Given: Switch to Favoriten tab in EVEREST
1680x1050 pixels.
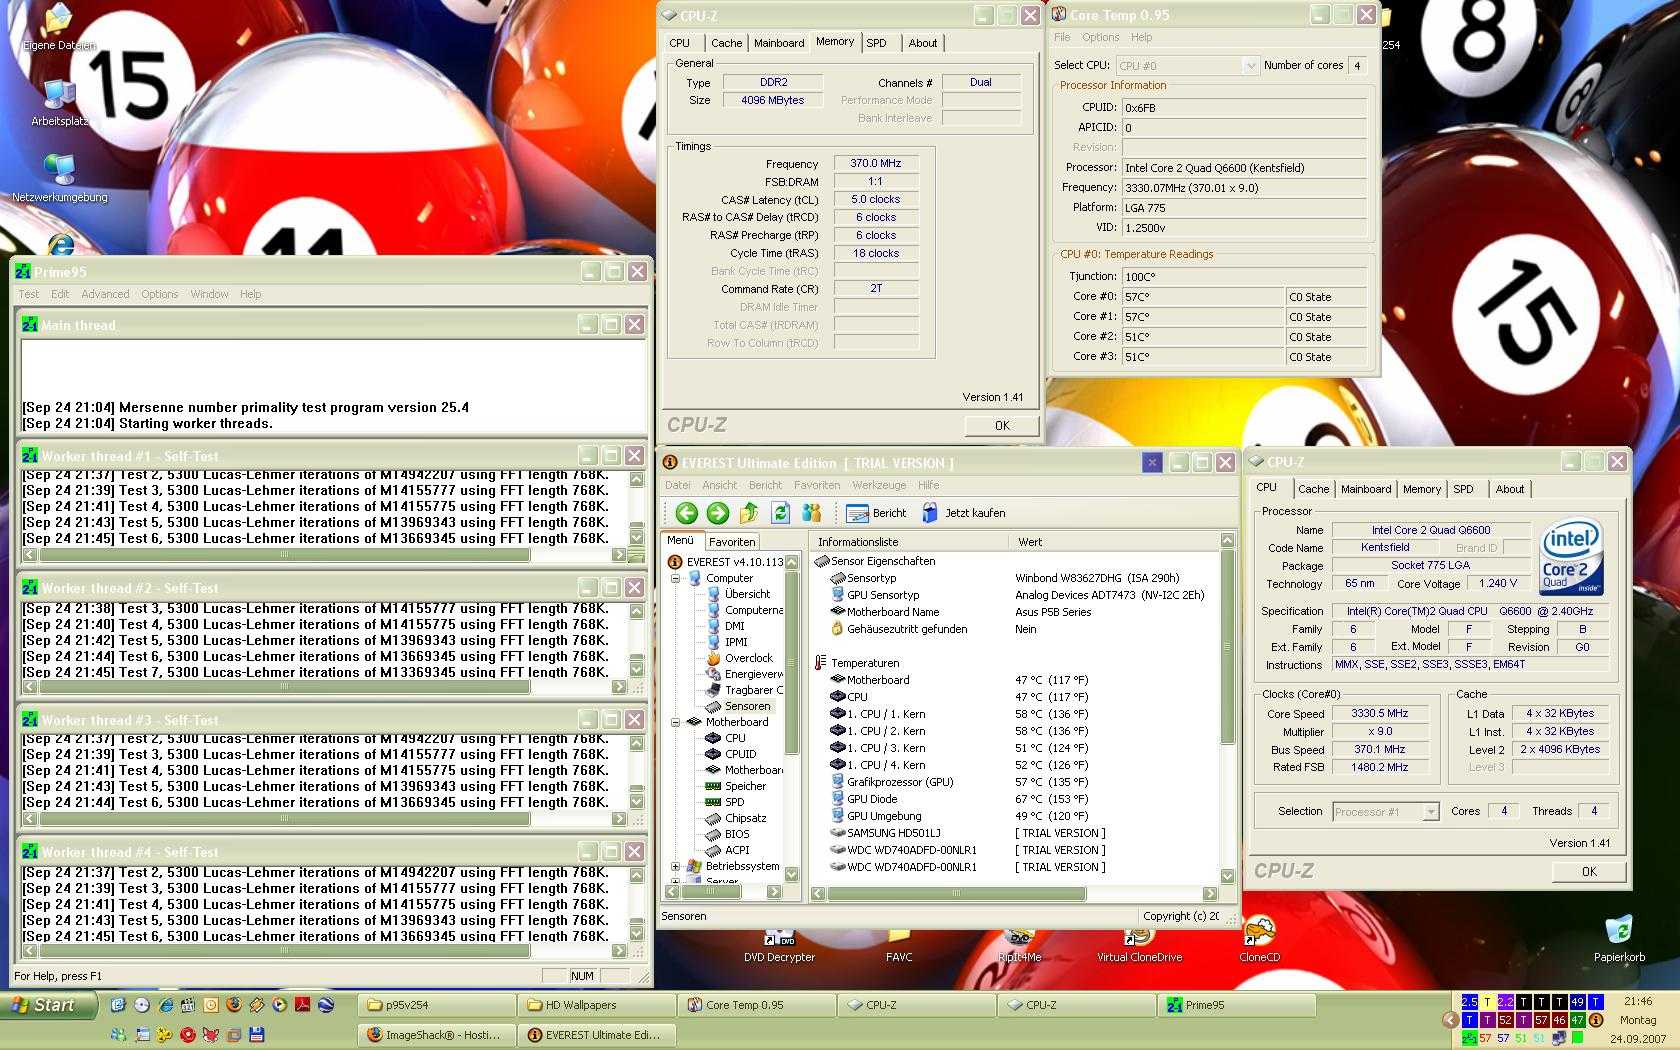Looking at the screenshot, I should [732, 542].
